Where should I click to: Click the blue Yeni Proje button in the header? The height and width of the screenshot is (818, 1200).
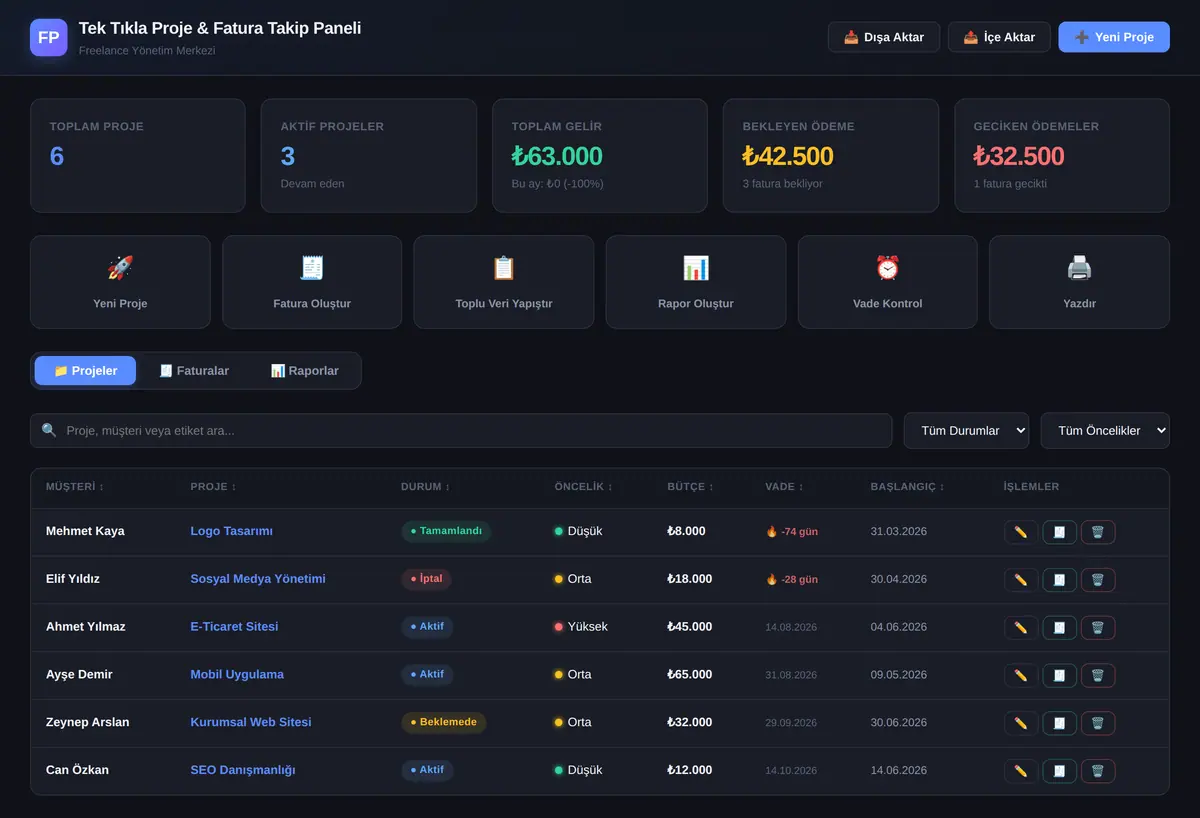1114,37
